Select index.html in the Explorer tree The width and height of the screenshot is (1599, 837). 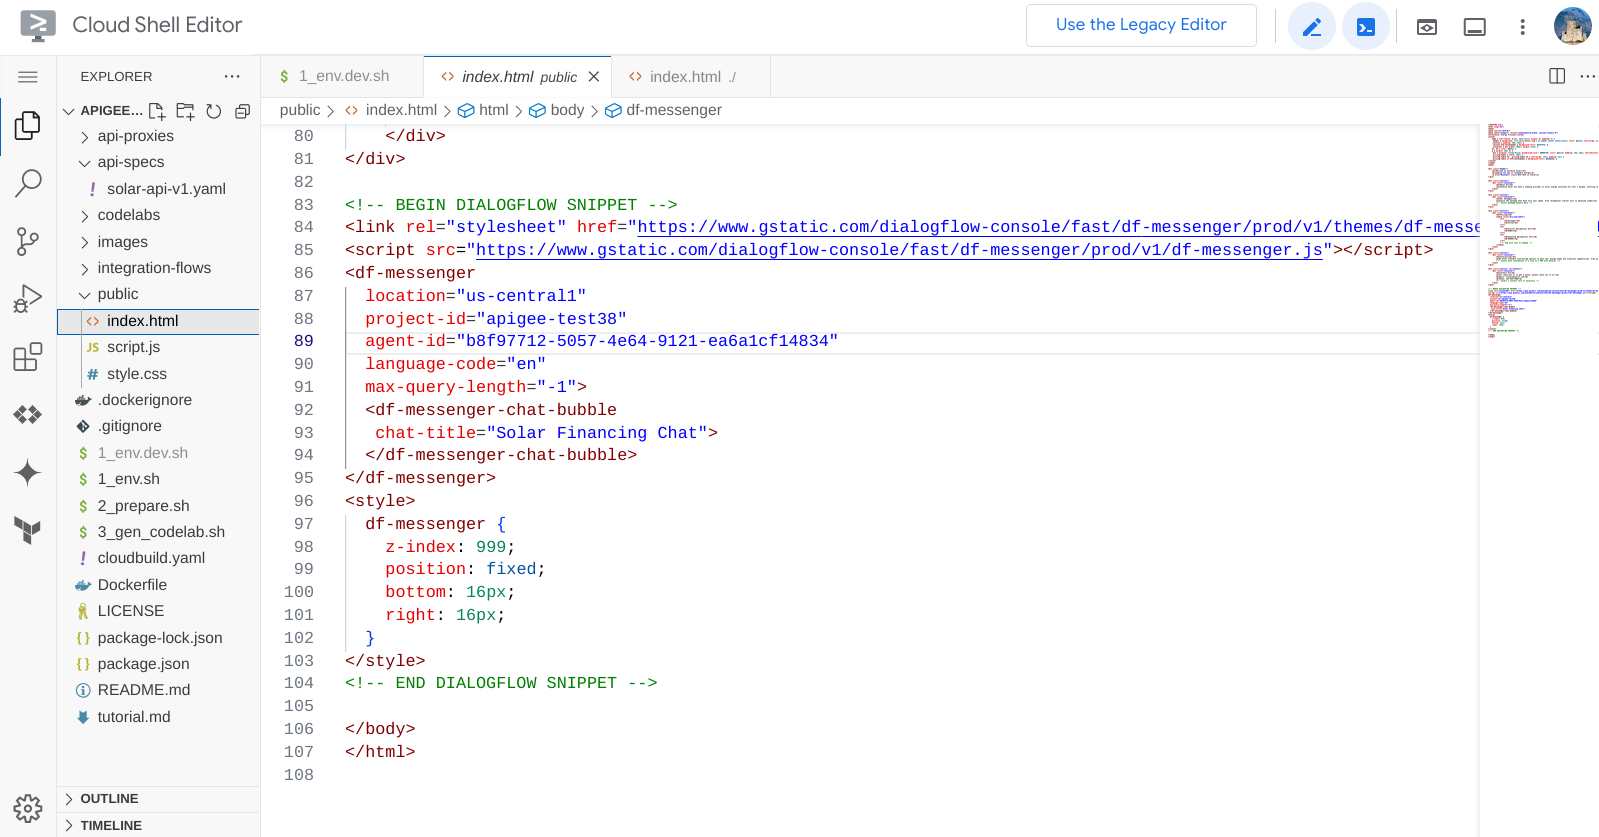coord(158,321)
